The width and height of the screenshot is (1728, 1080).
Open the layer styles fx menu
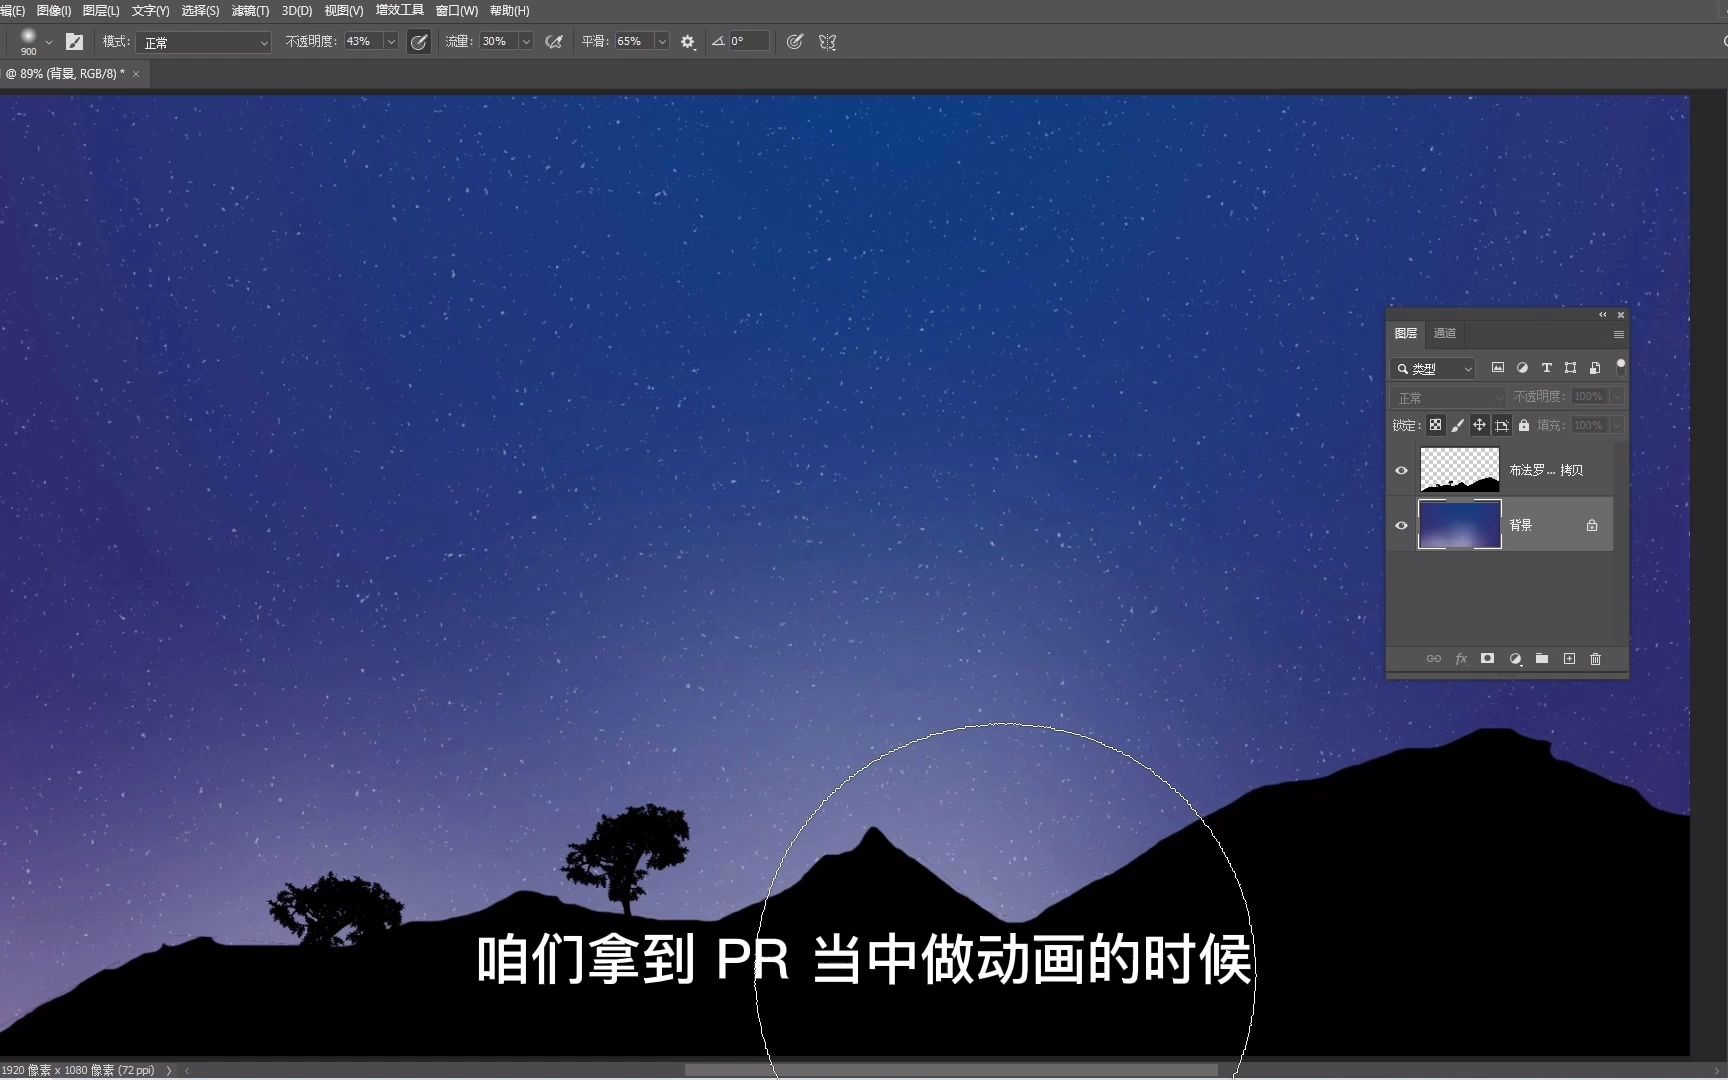coord(1461,659)
